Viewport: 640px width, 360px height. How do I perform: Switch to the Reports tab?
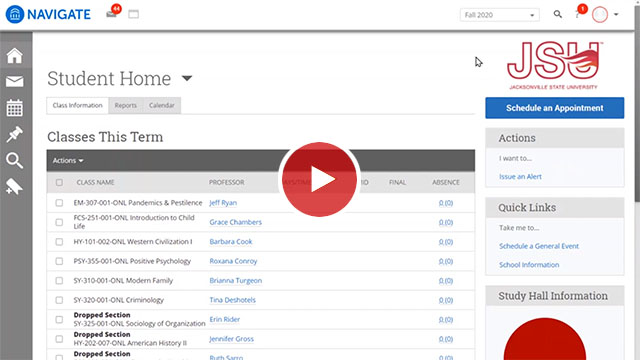126,105
